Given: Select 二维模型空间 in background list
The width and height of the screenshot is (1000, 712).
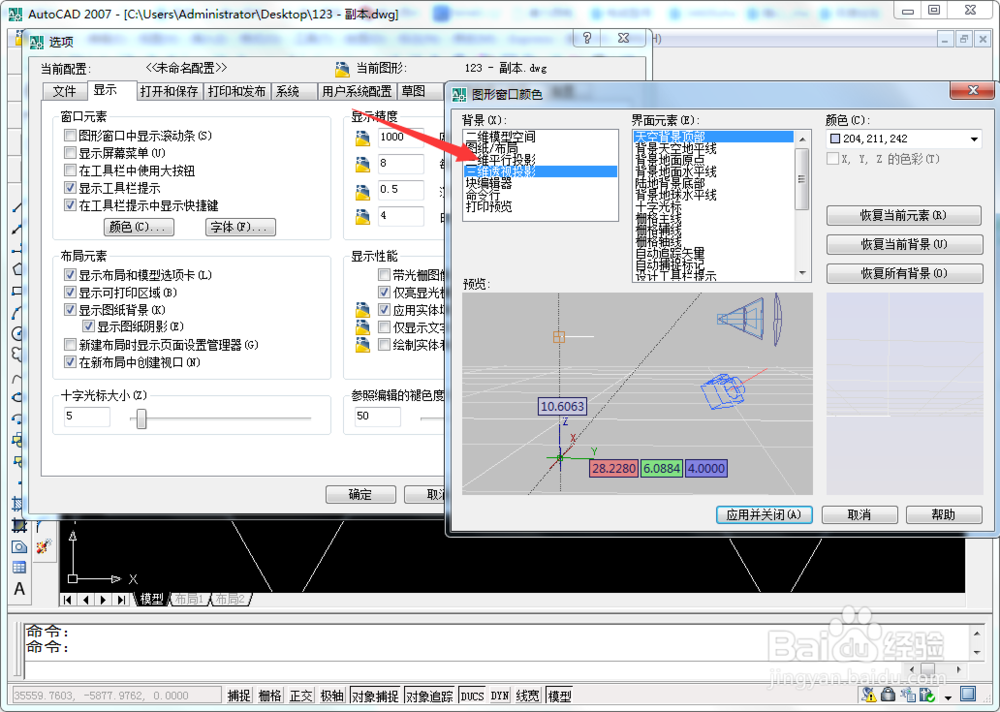Looking at the screenshot, I should pos(501,137).
